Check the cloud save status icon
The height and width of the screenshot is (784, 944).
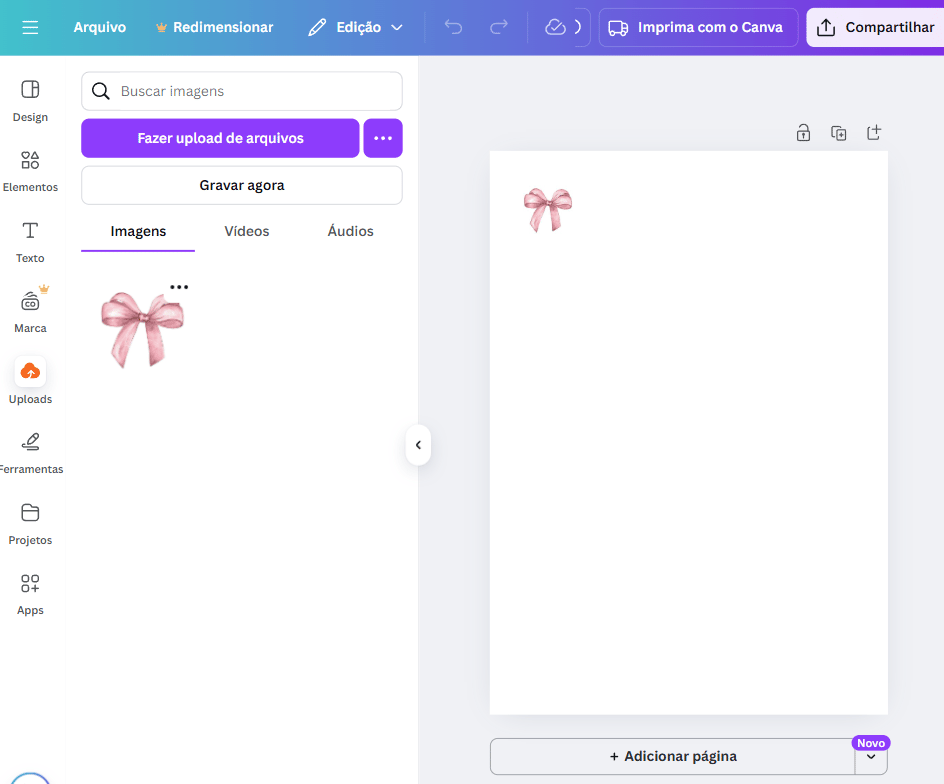tap(555, 27)
